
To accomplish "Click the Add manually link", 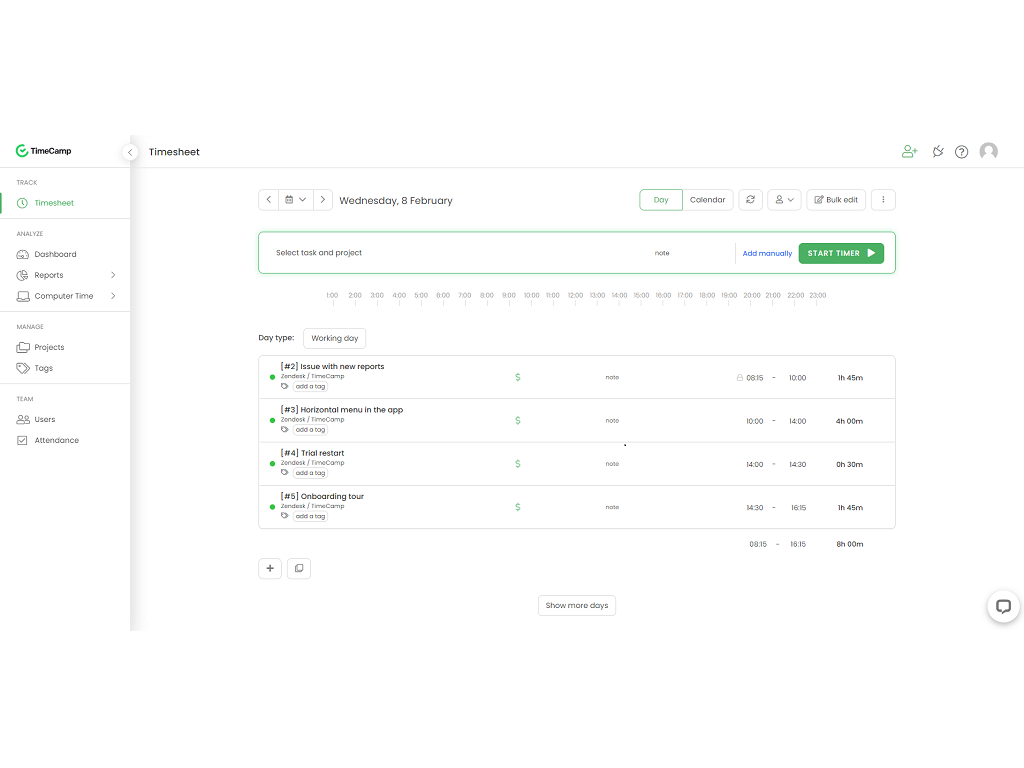I will click(767, 254).
